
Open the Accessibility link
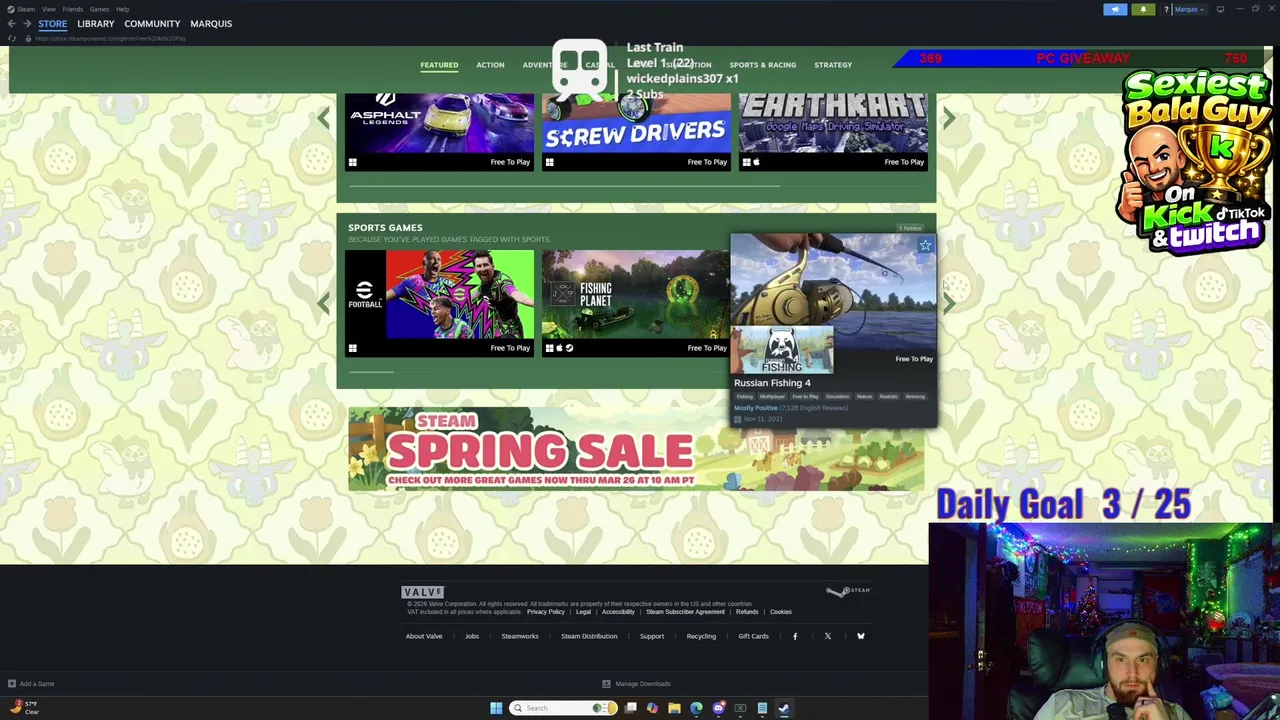pyautogui.click(x=618, y=612)
